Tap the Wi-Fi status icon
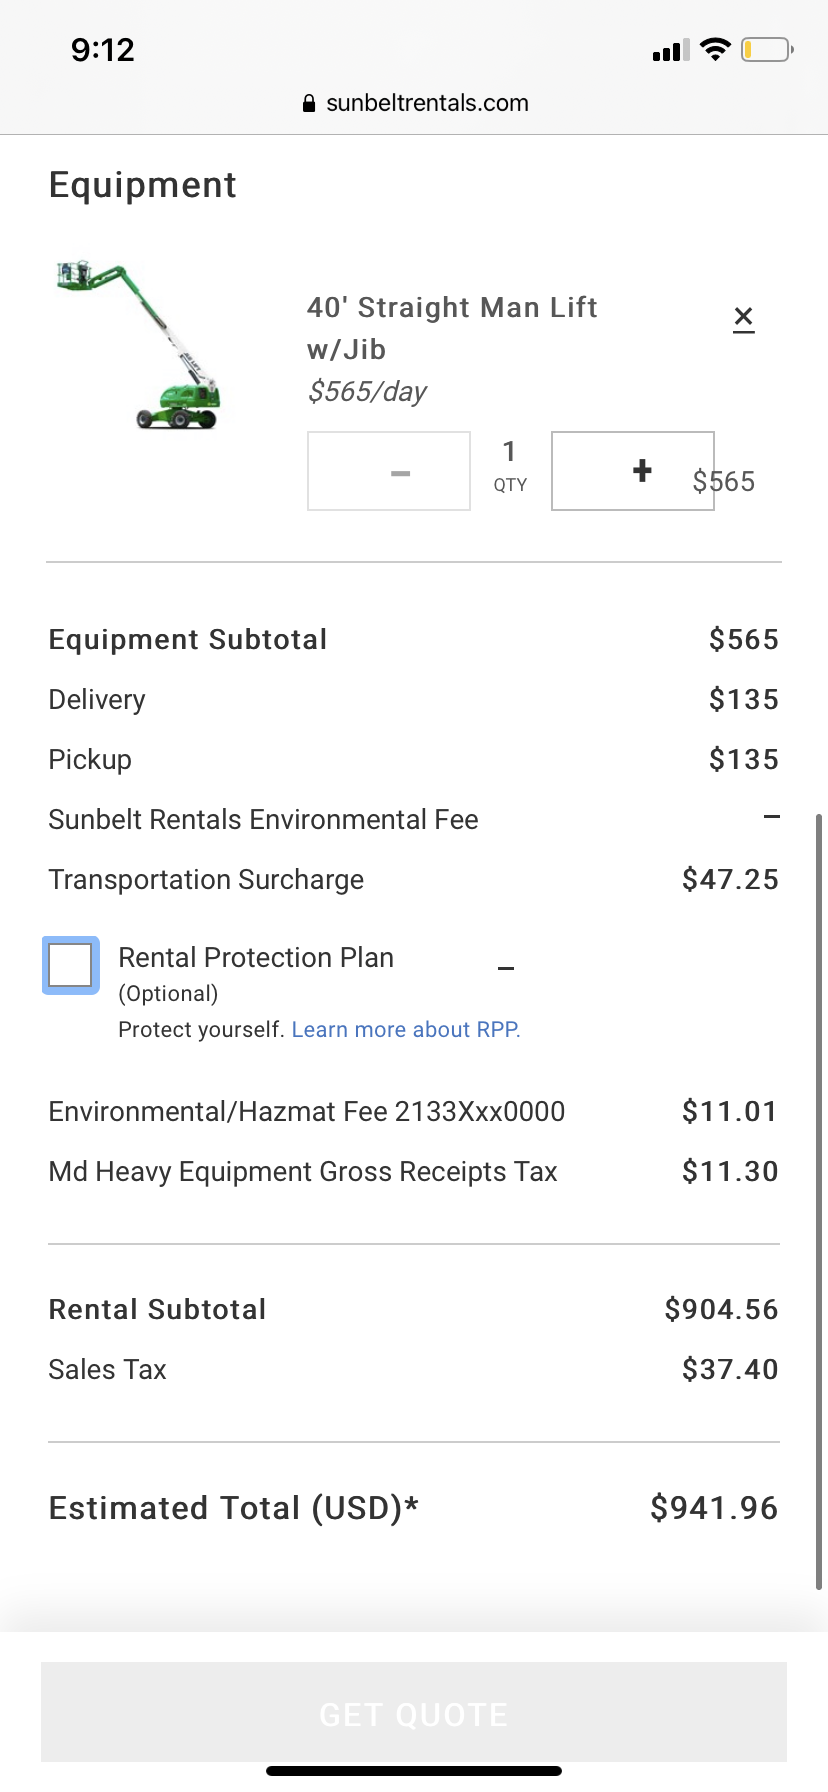Image resolution: width=828 pixels, height=1792 pixels. click(x=715, y=49)
